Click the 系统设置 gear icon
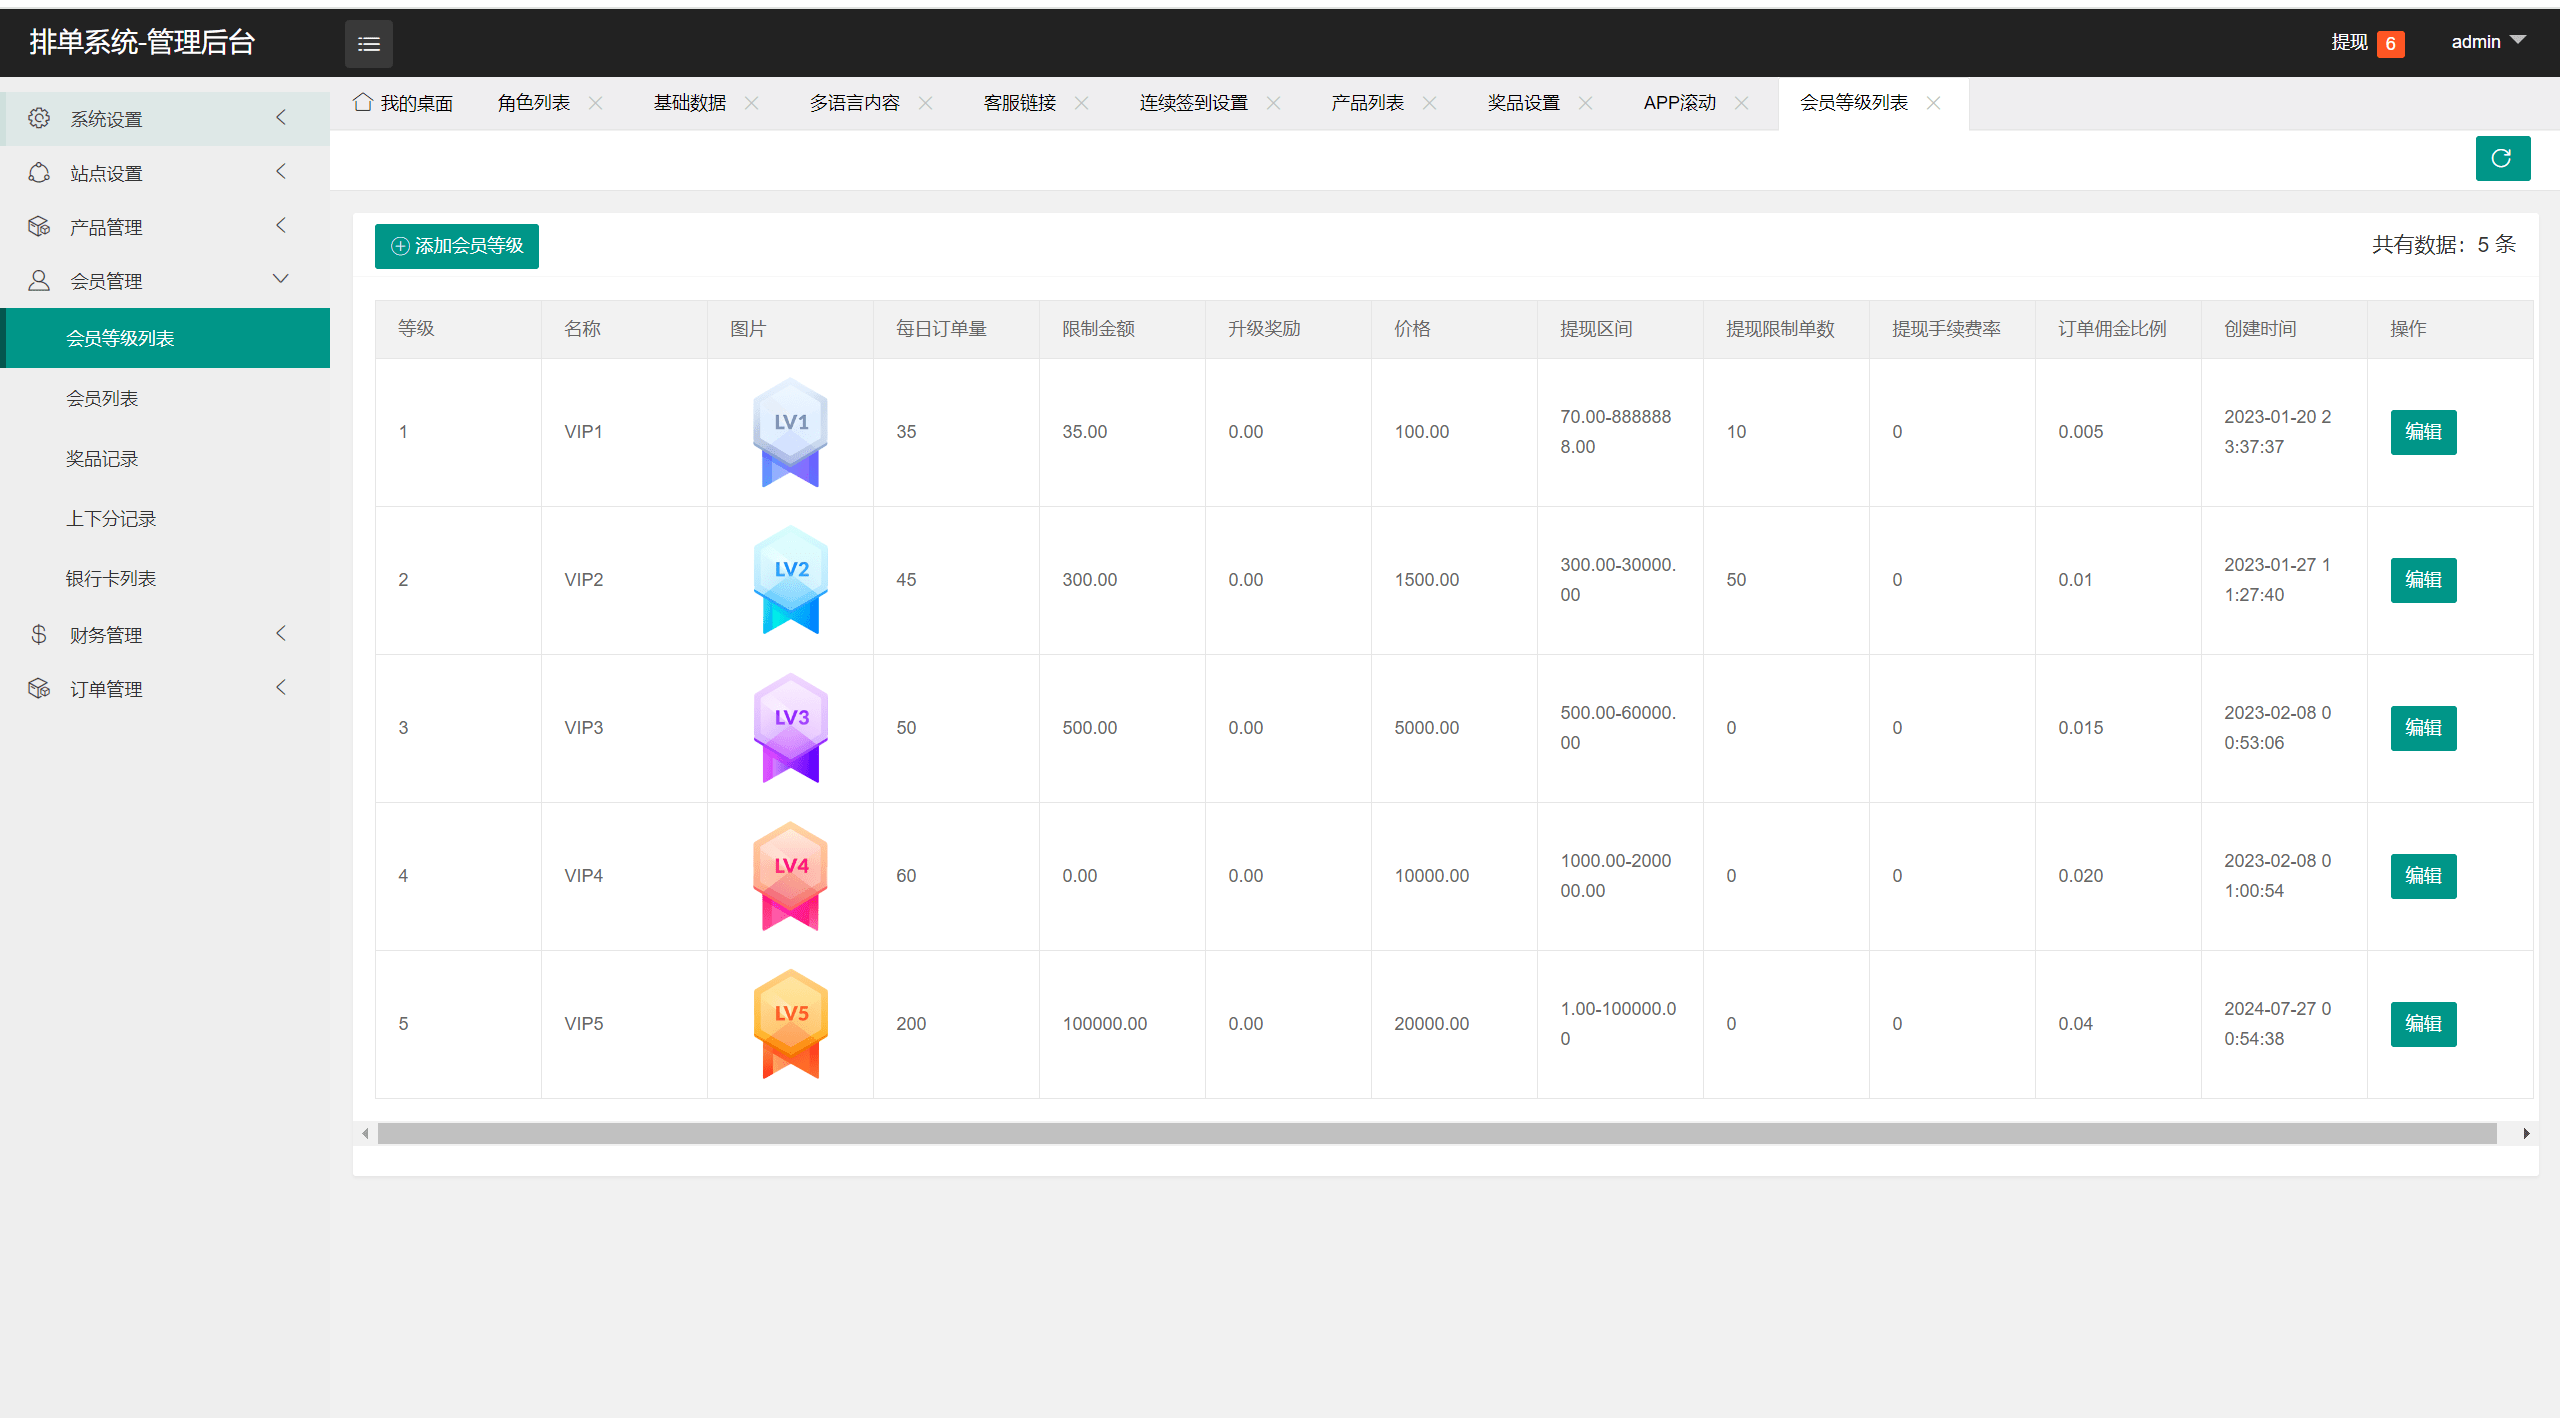The height and width of the screenshot is (1418, 2560). pos(39,118)
